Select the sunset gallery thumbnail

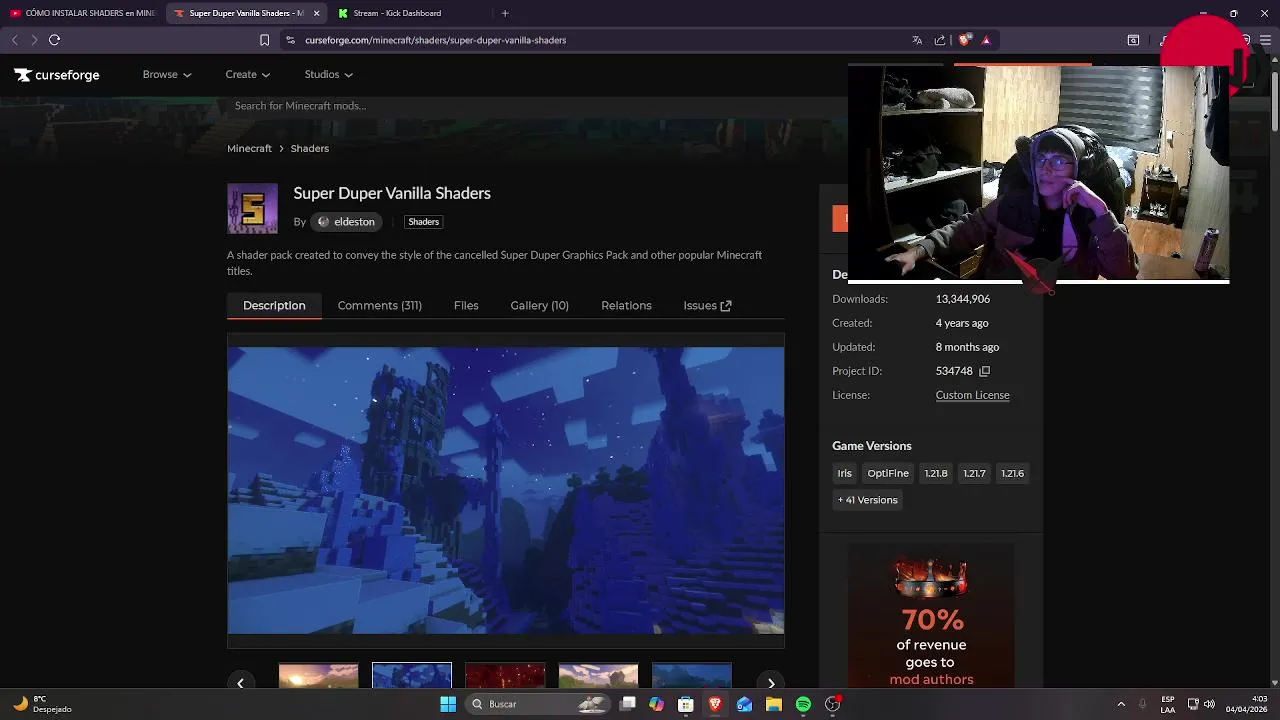point(318,676)
